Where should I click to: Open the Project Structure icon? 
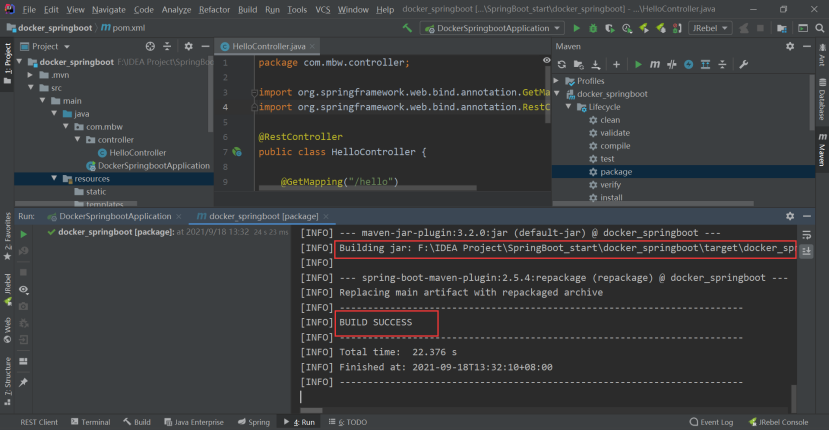782,28
